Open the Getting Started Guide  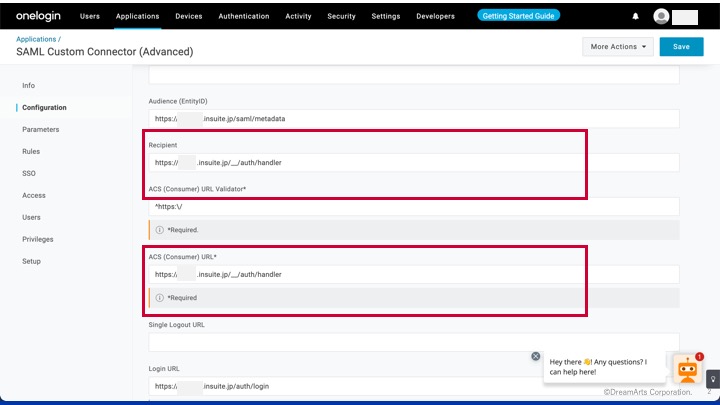(518, 16)
